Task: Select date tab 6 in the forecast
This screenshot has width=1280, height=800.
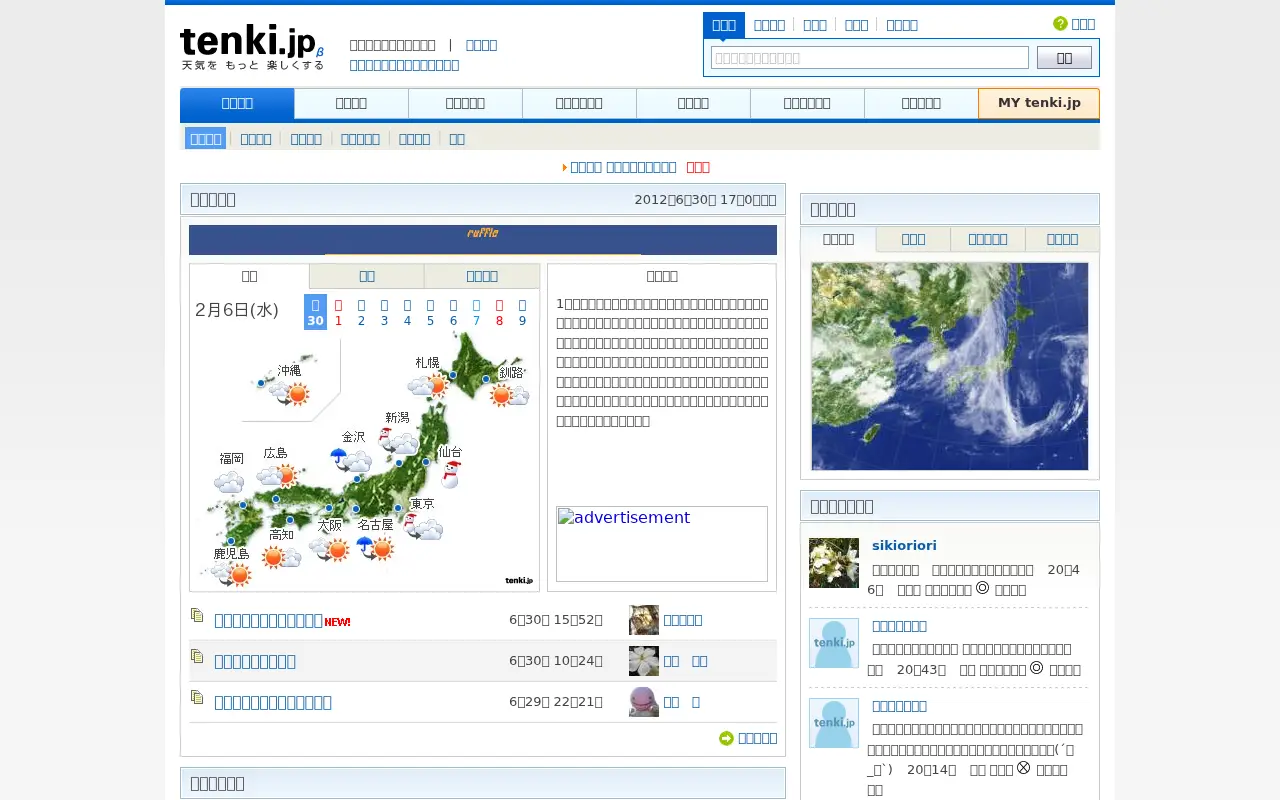Action: coord(453,312)
